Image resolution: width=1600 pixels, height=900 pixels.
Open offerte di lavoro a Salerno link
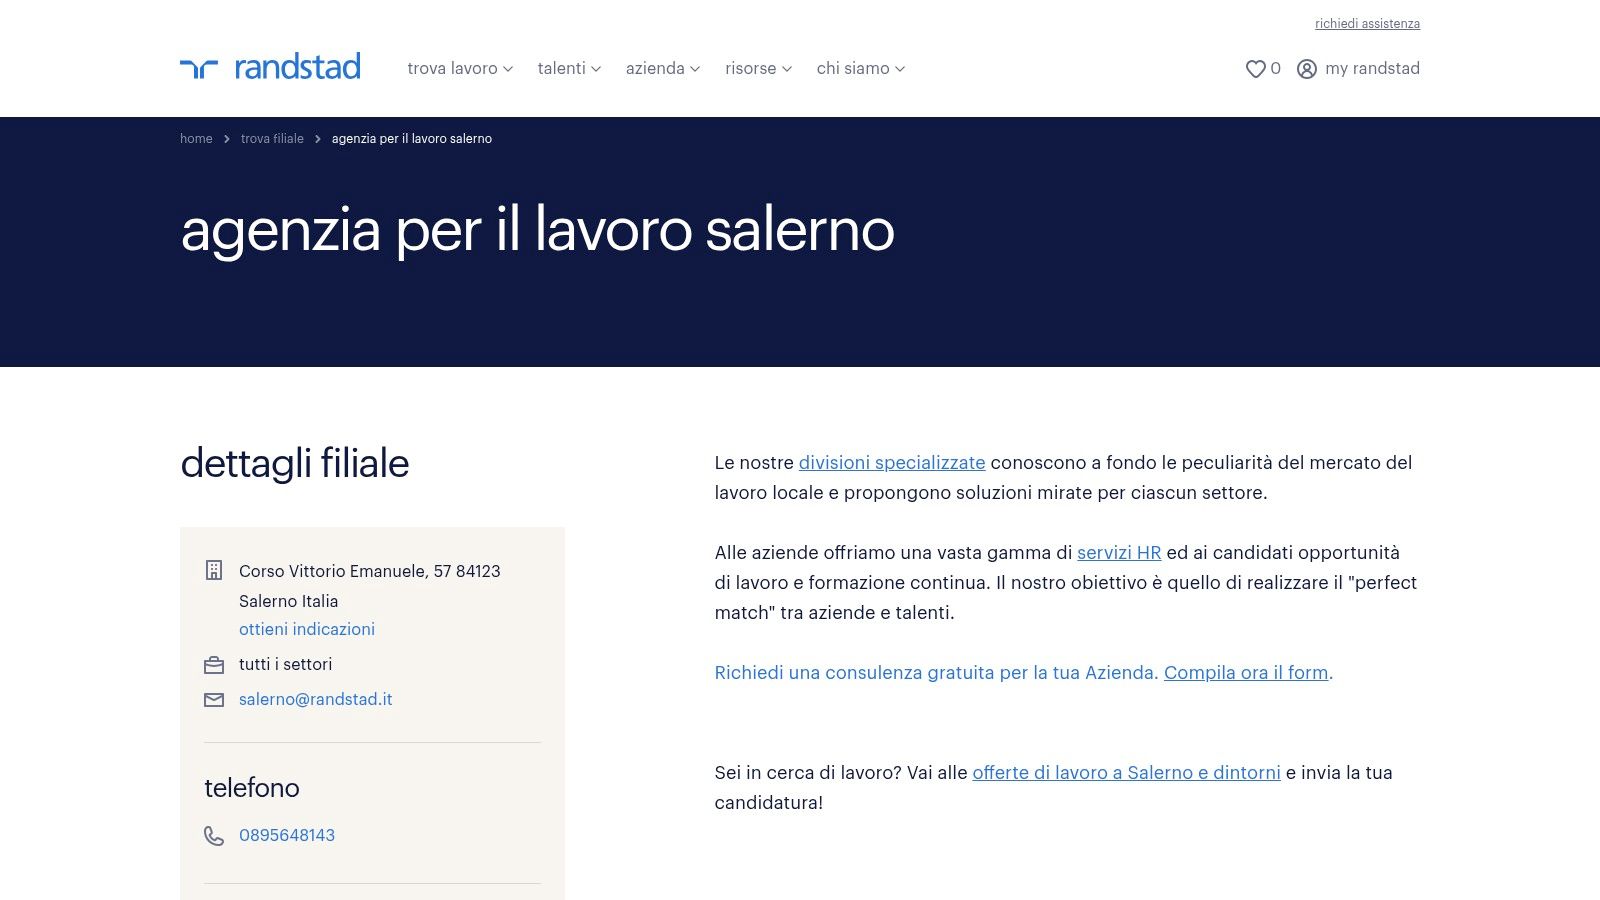[x=1126, y=773]
